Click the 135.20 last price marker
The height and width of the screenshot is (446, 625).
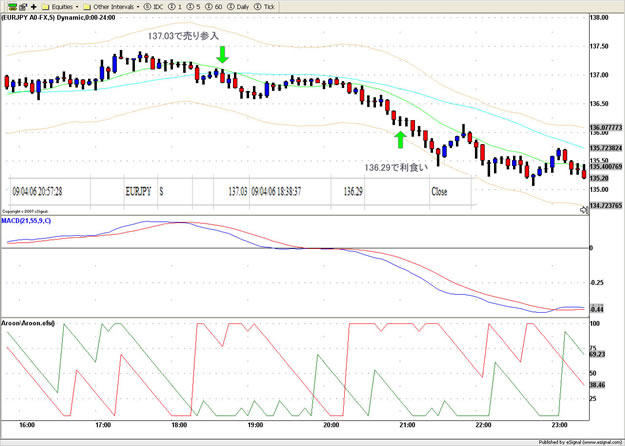click(x=599, y=178)
